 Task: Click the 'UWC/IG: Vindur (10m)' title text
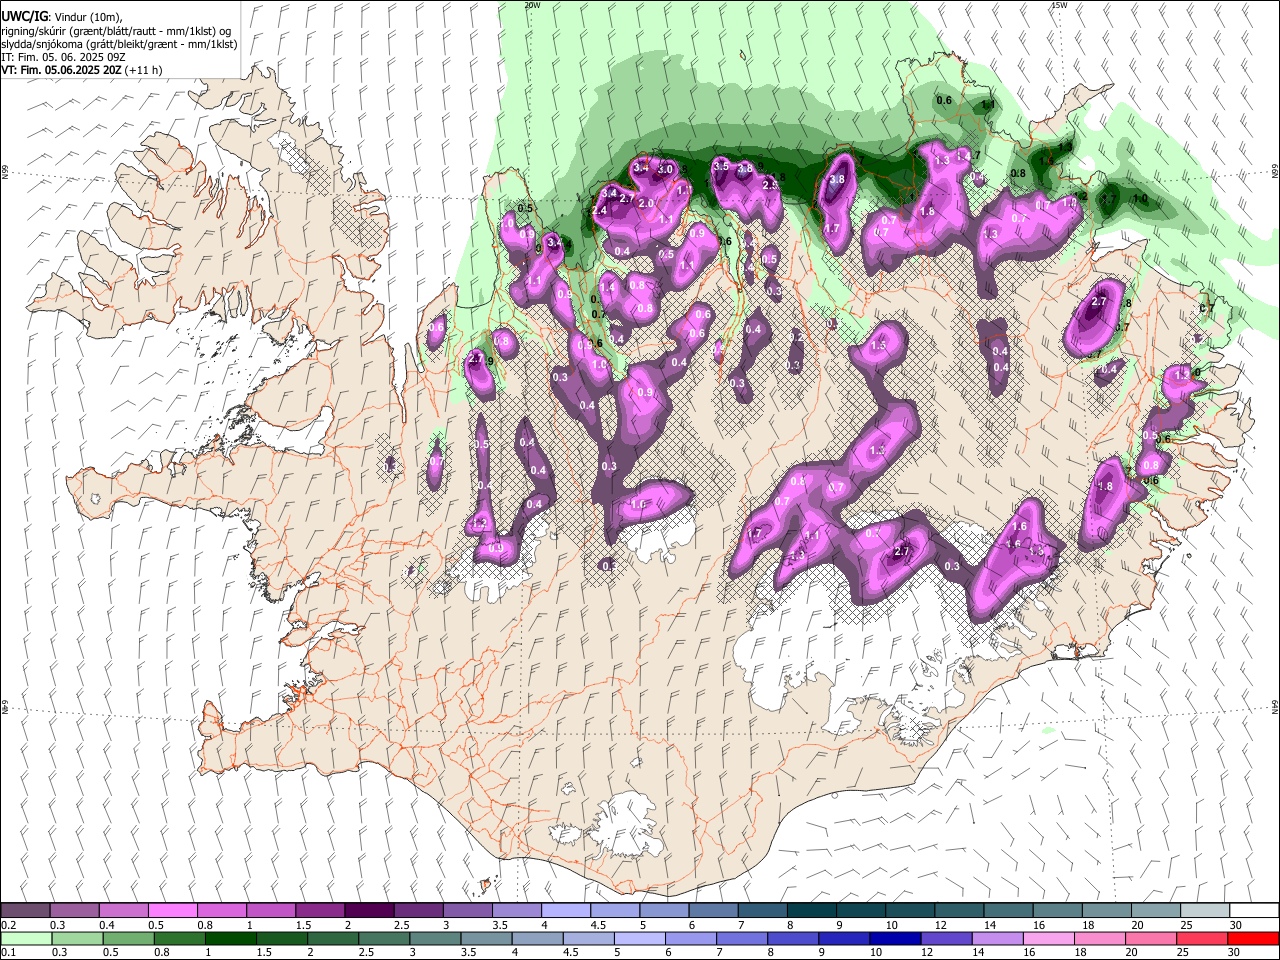[61, 17]
